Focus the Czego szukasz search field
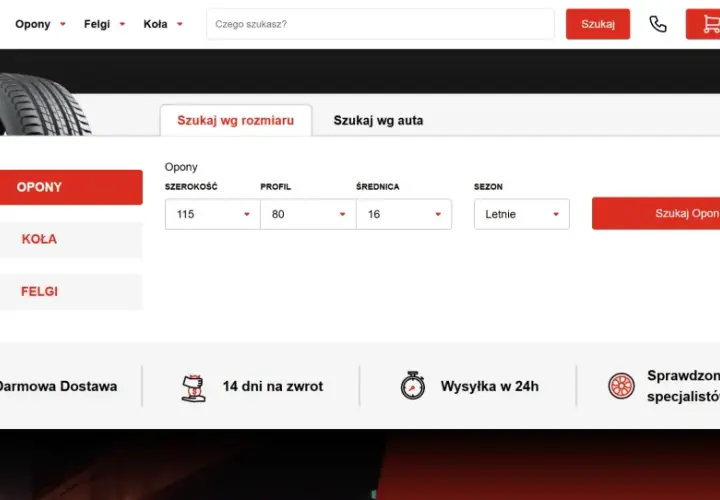This screenshot has height=500, width=720. (x=381, y=24)
